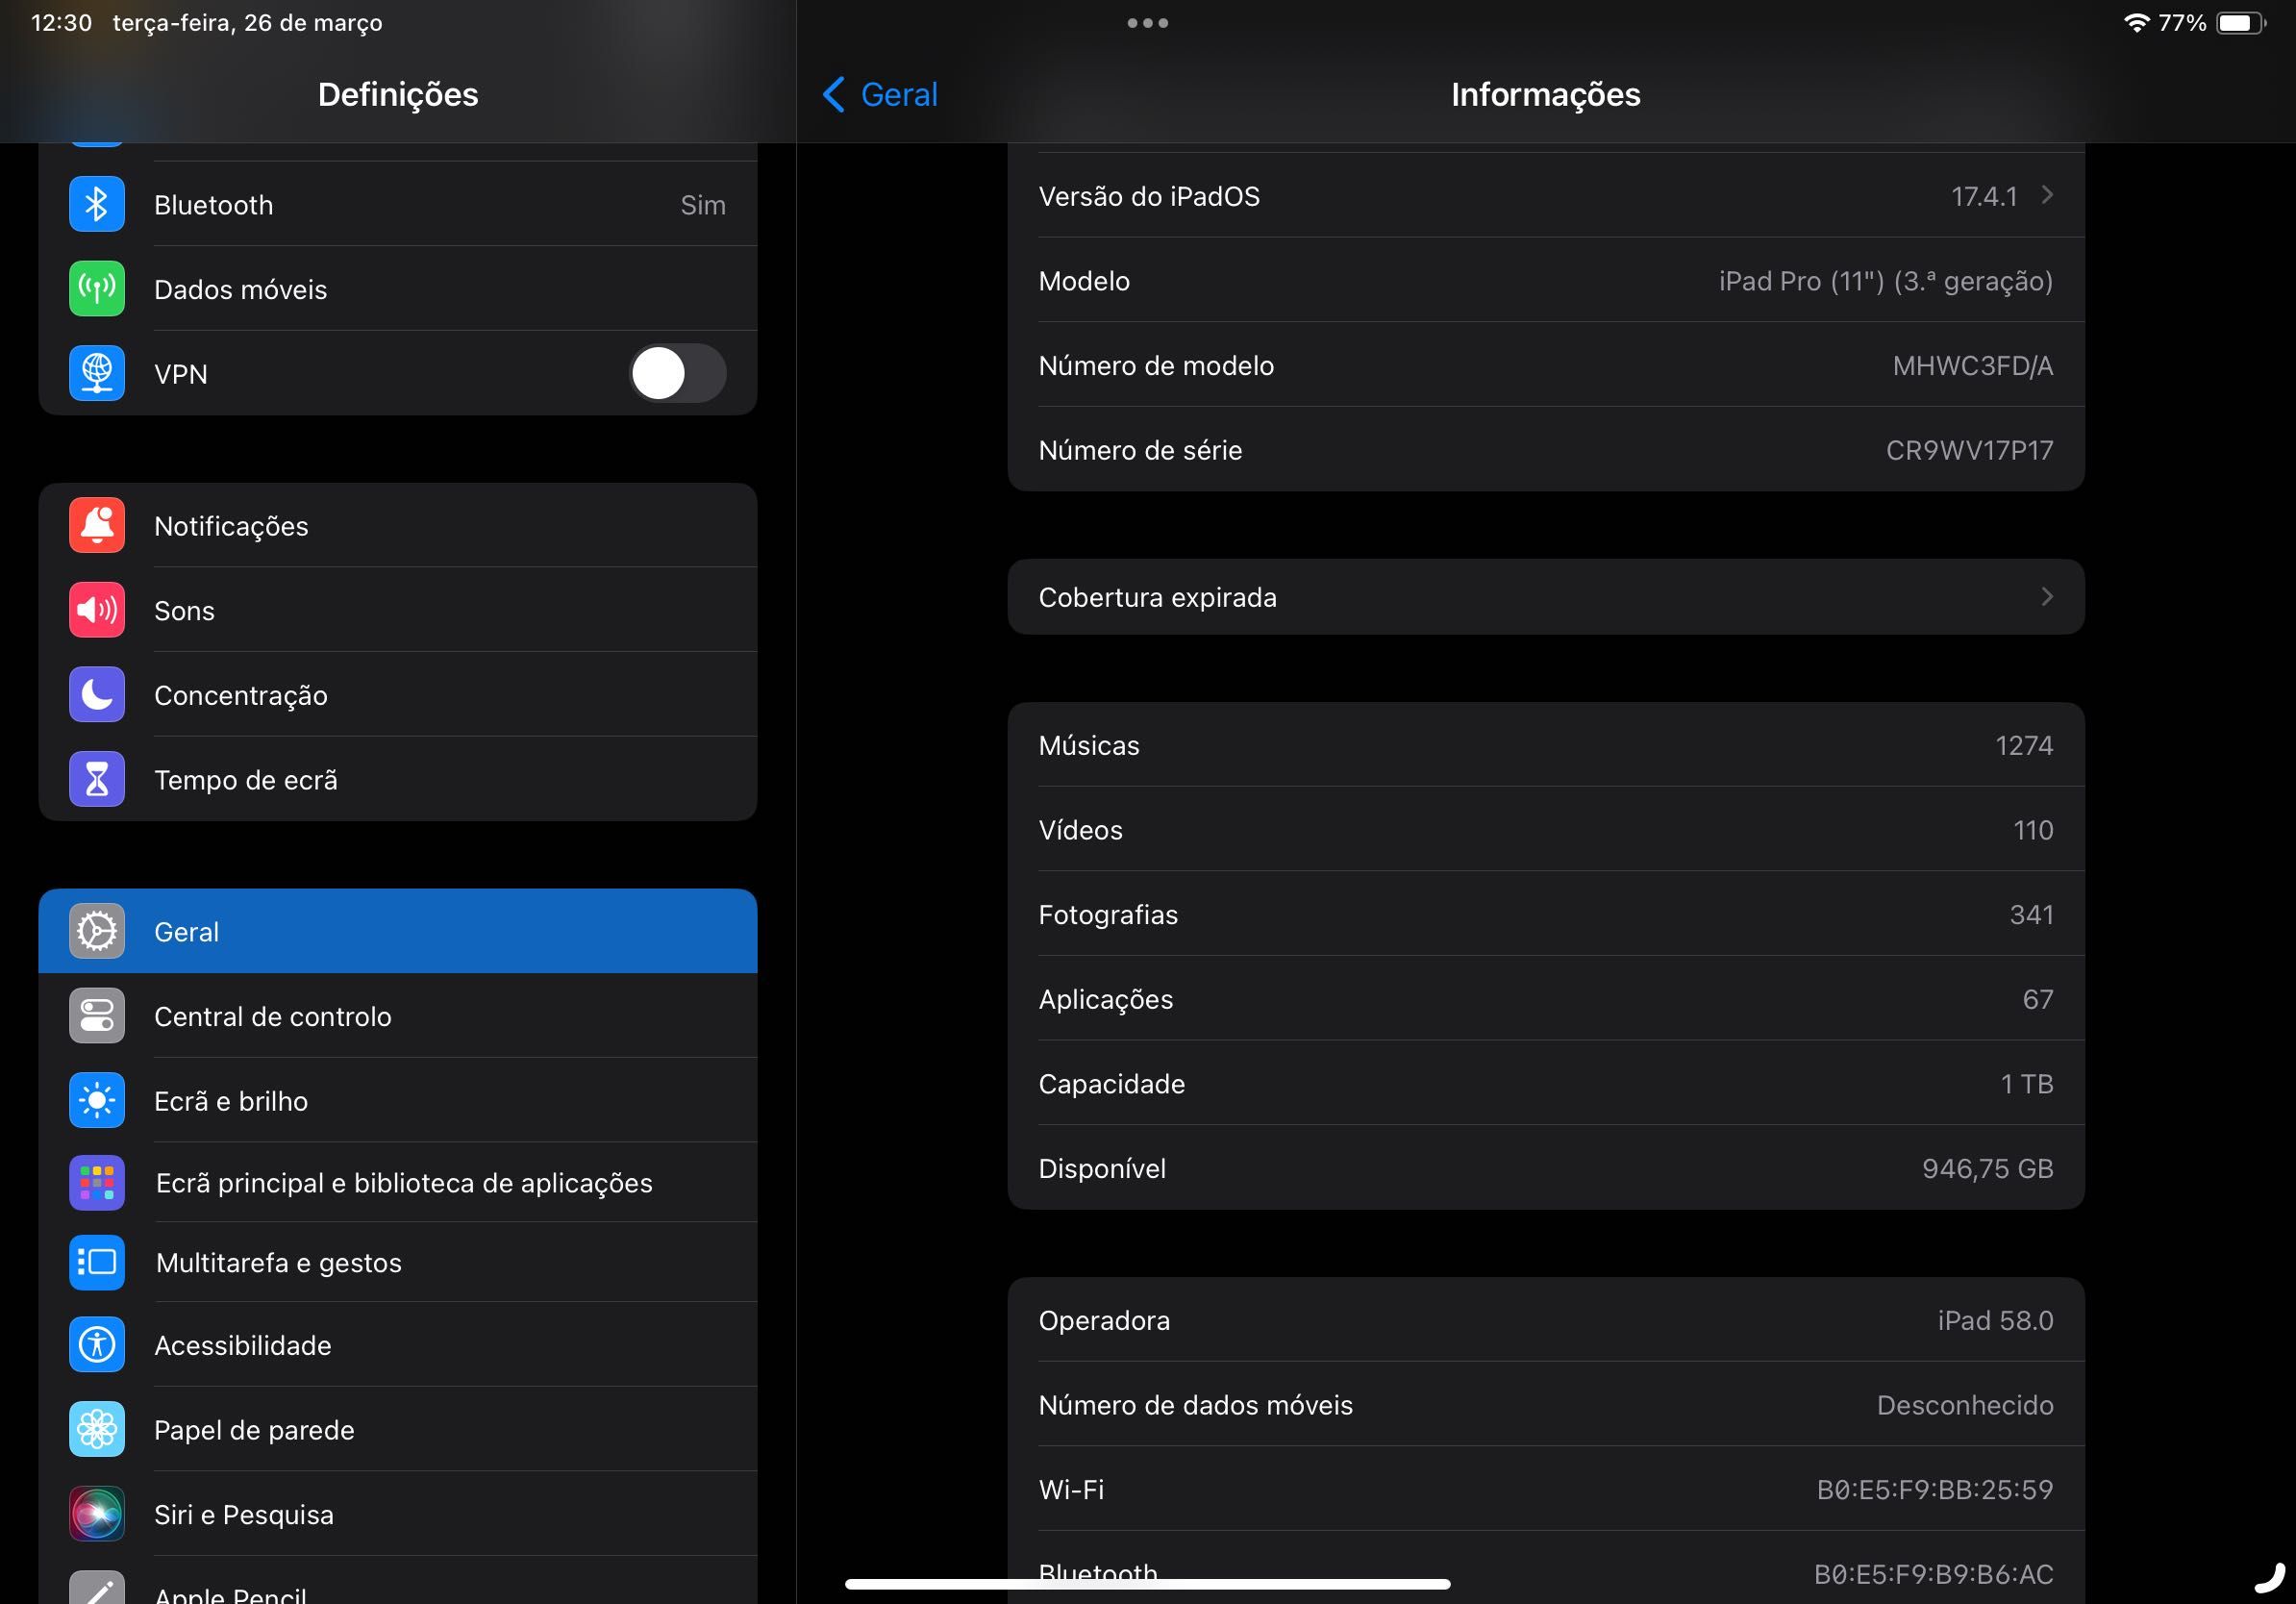
Task: Tap the date terça-feira, 26 de março
Action: (247, 22)
